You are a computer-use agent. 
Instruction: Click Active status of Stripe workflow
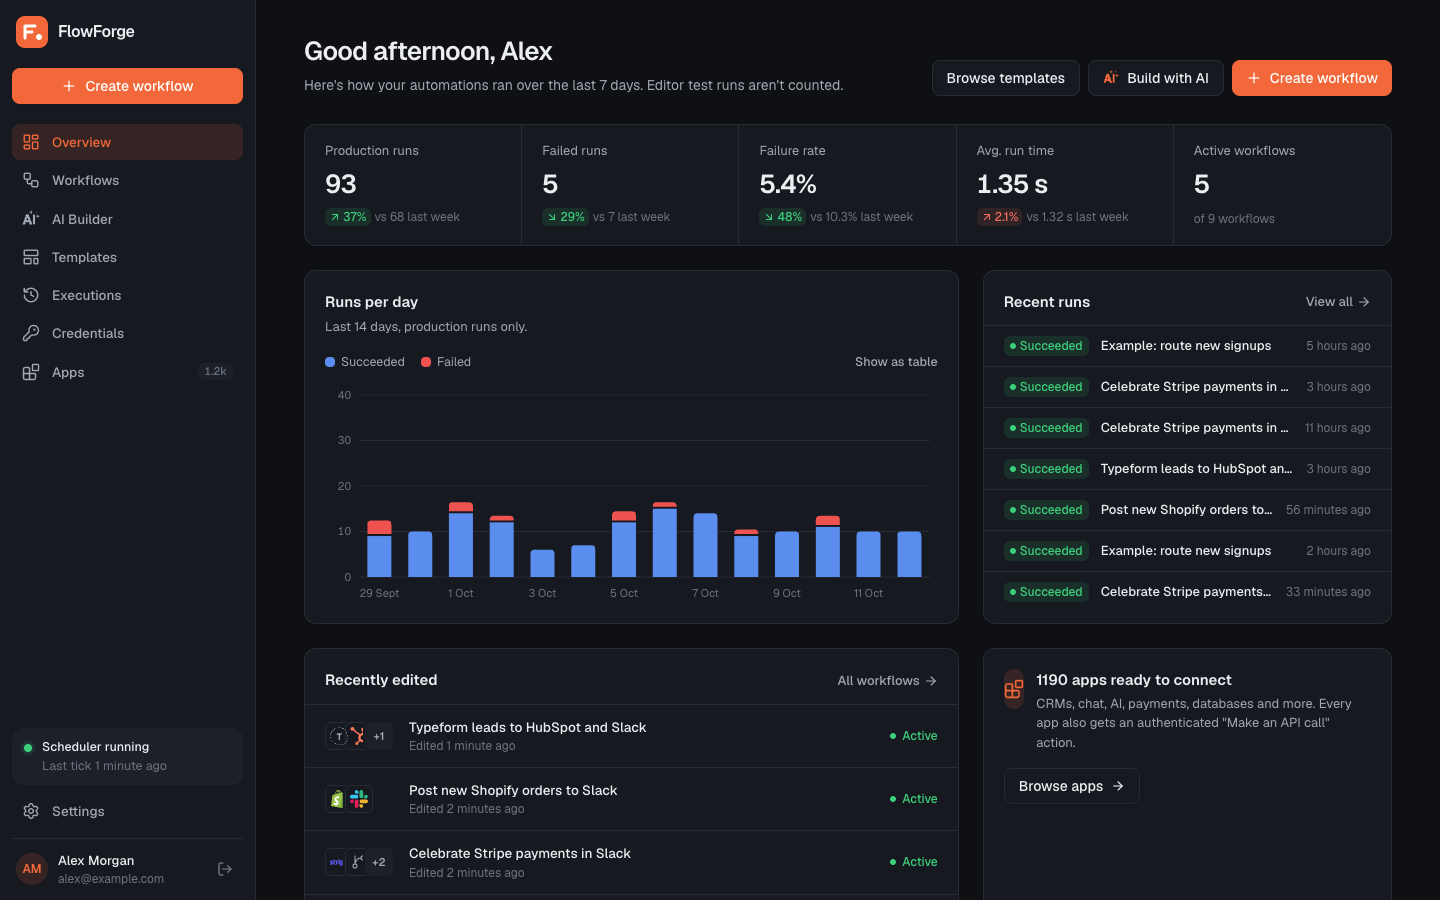coord(913,862)
